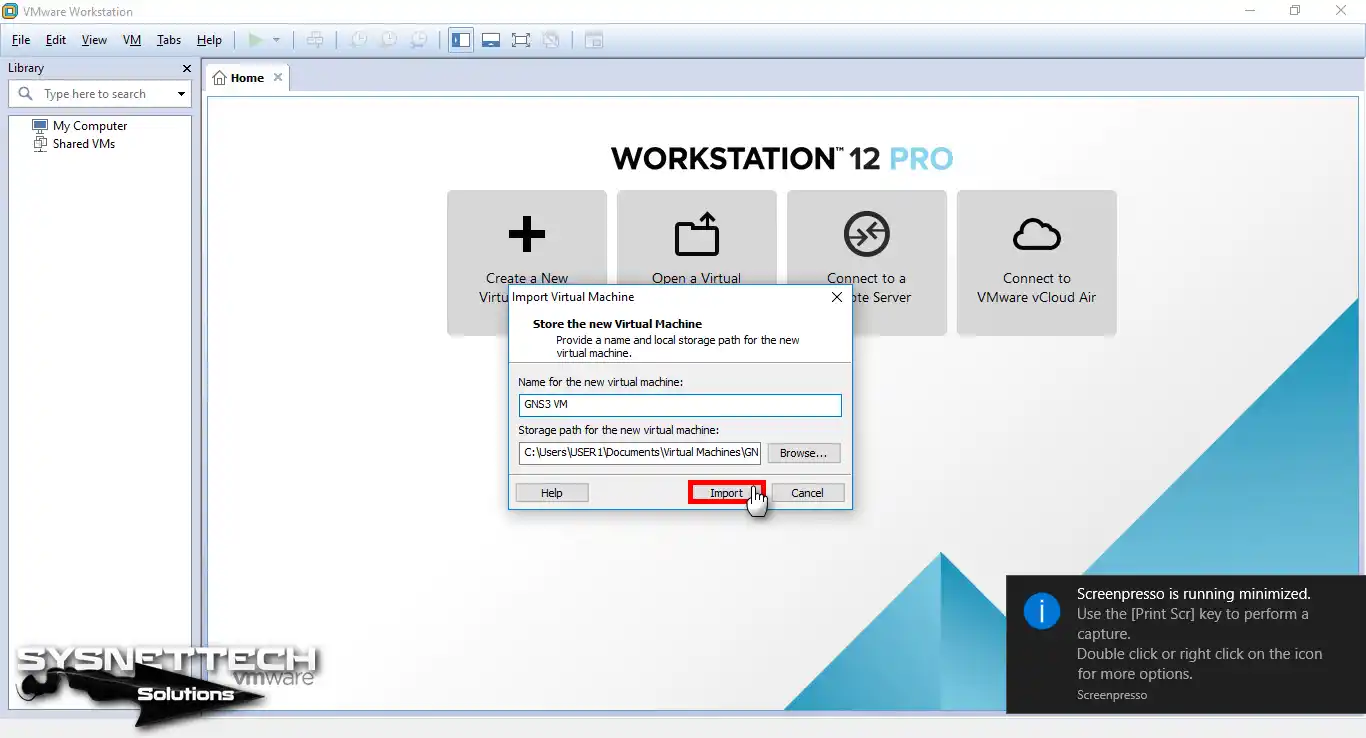
Task: Click the Open a Virtual Machine tile
Action: (697, 263)
